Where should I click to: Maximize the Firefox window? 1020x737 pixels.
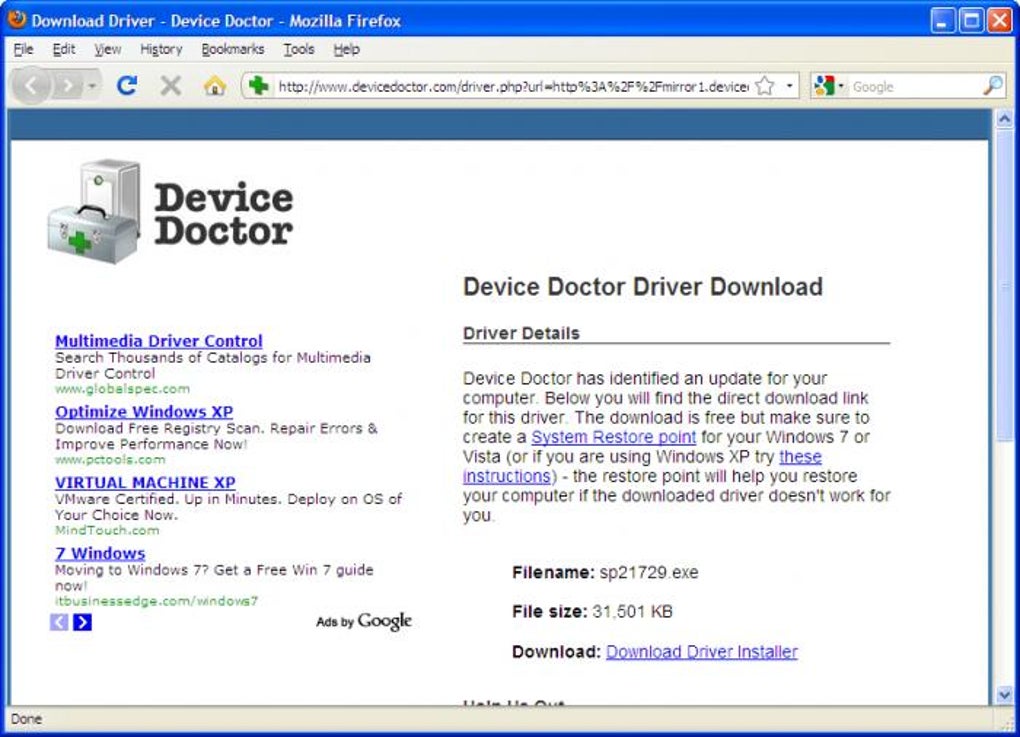tap(971, 20)
